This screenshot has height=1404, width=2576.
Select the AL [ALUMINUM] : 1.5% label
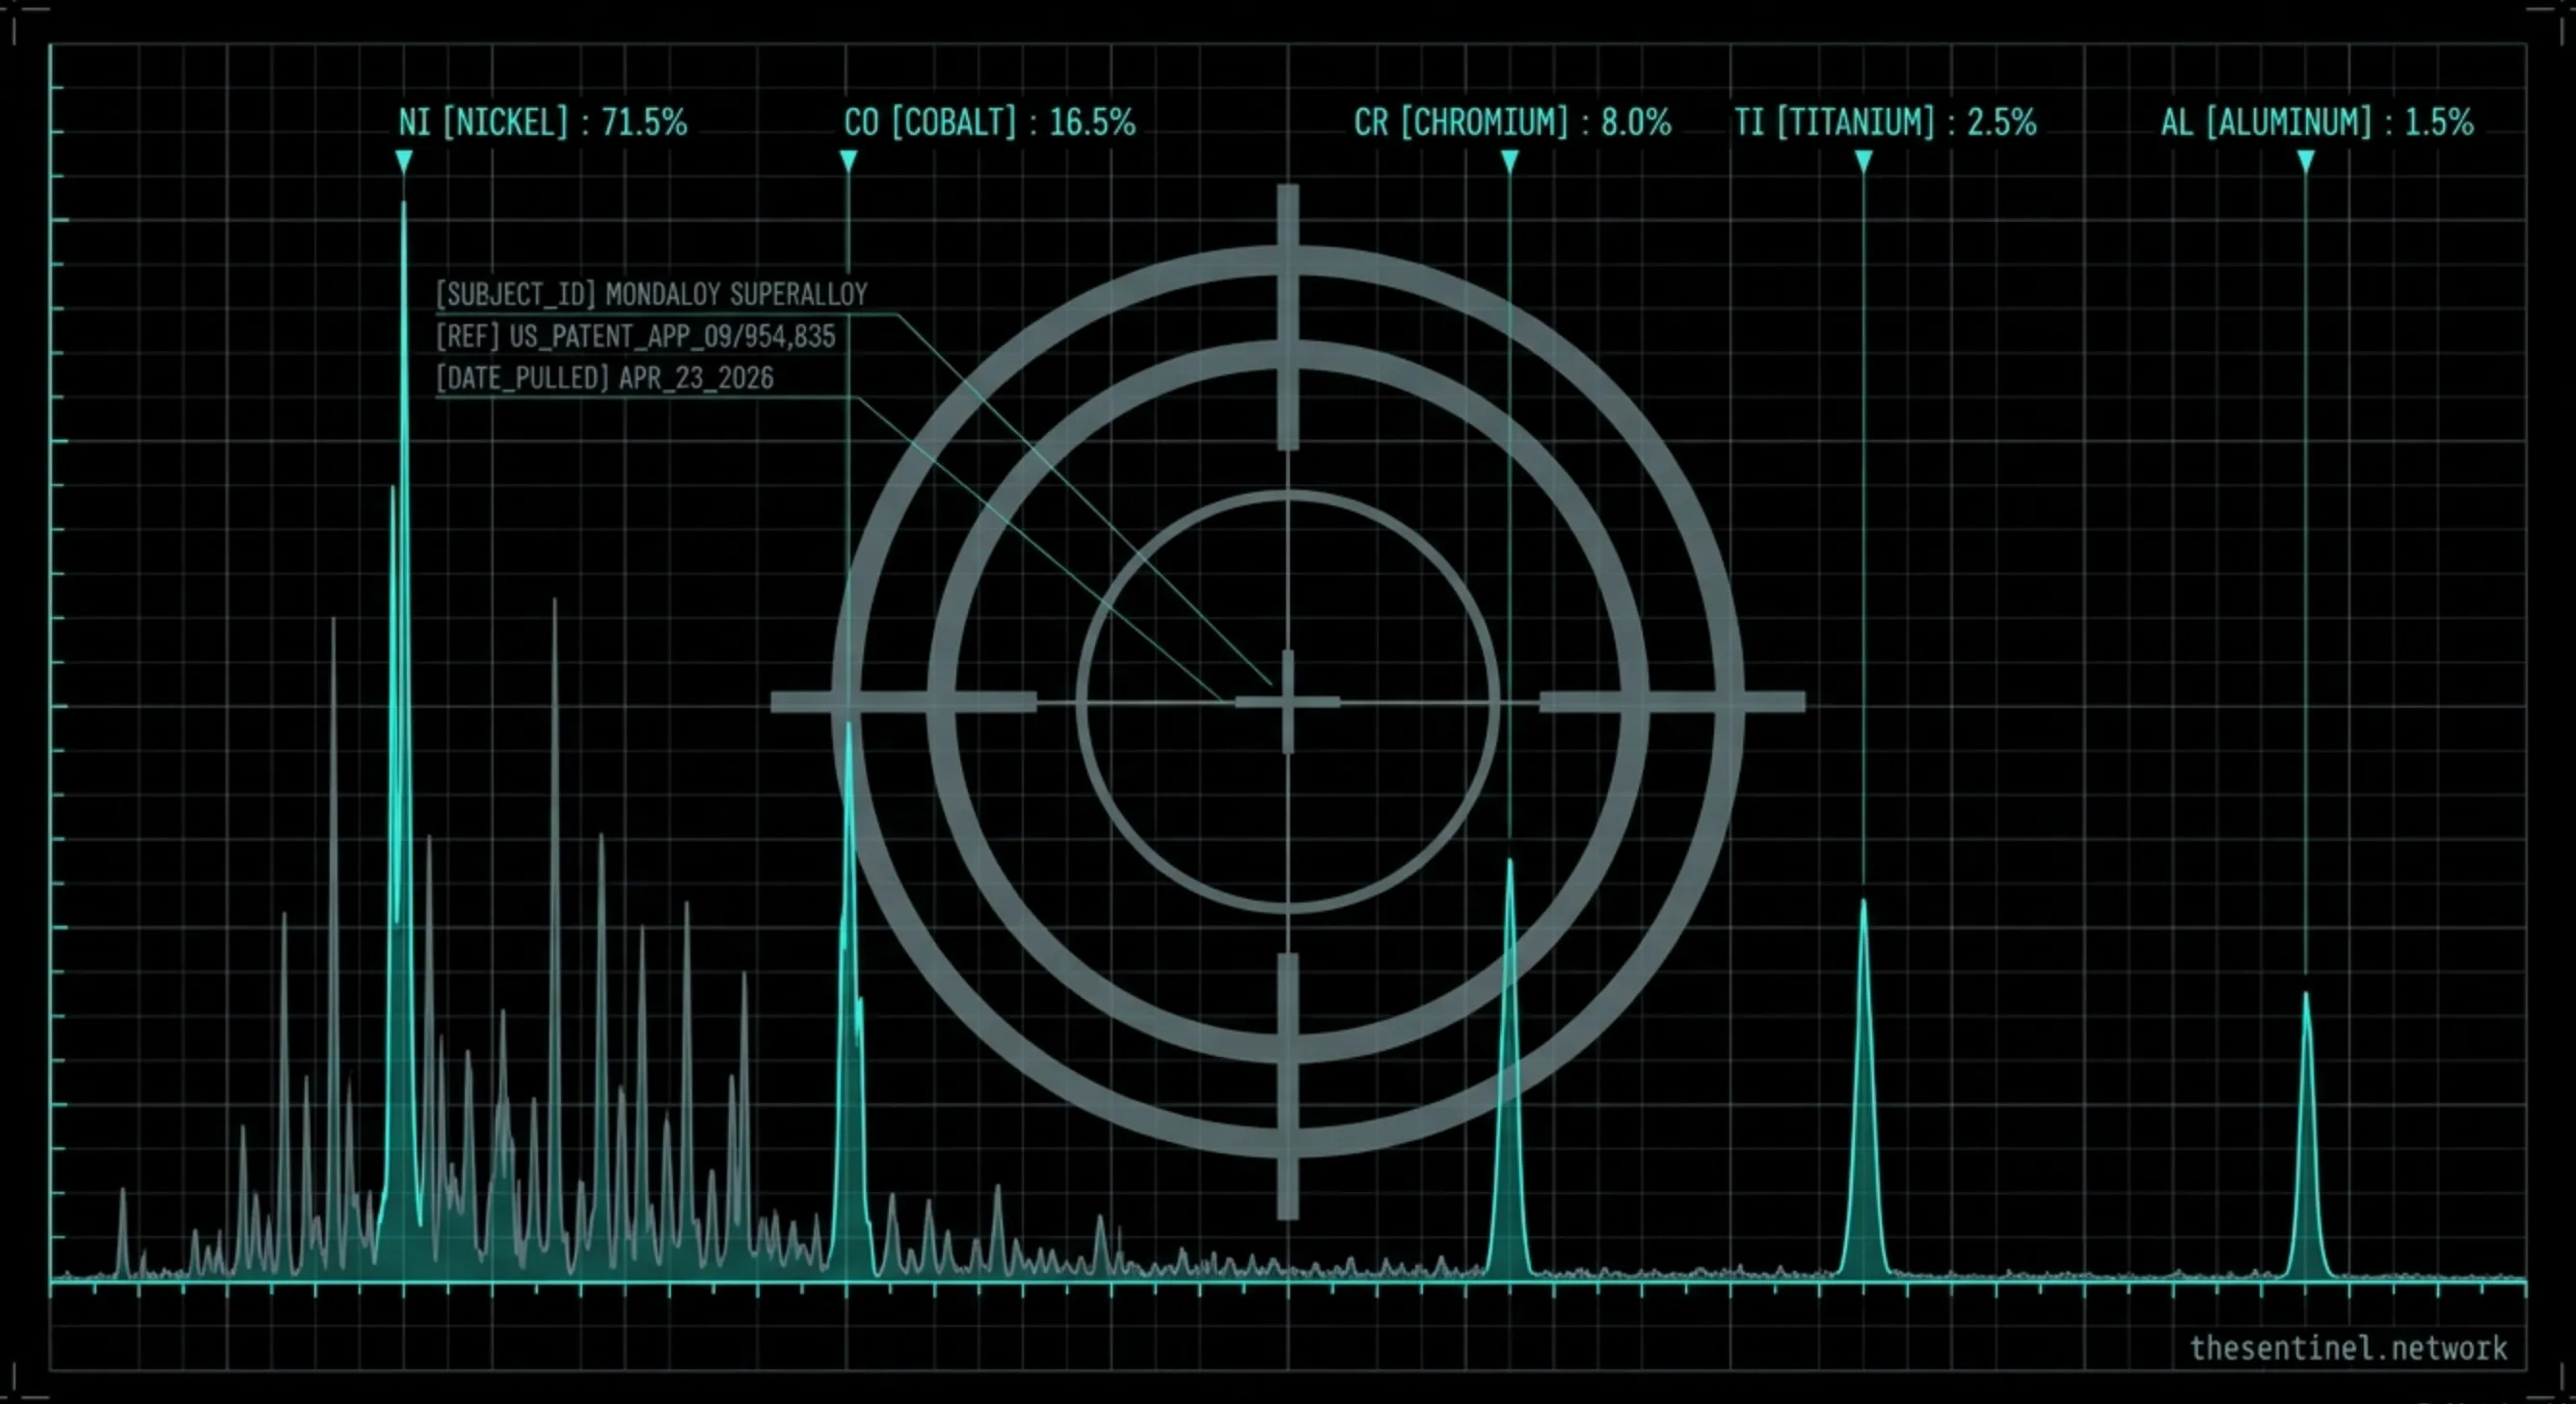pos(2317,122)
